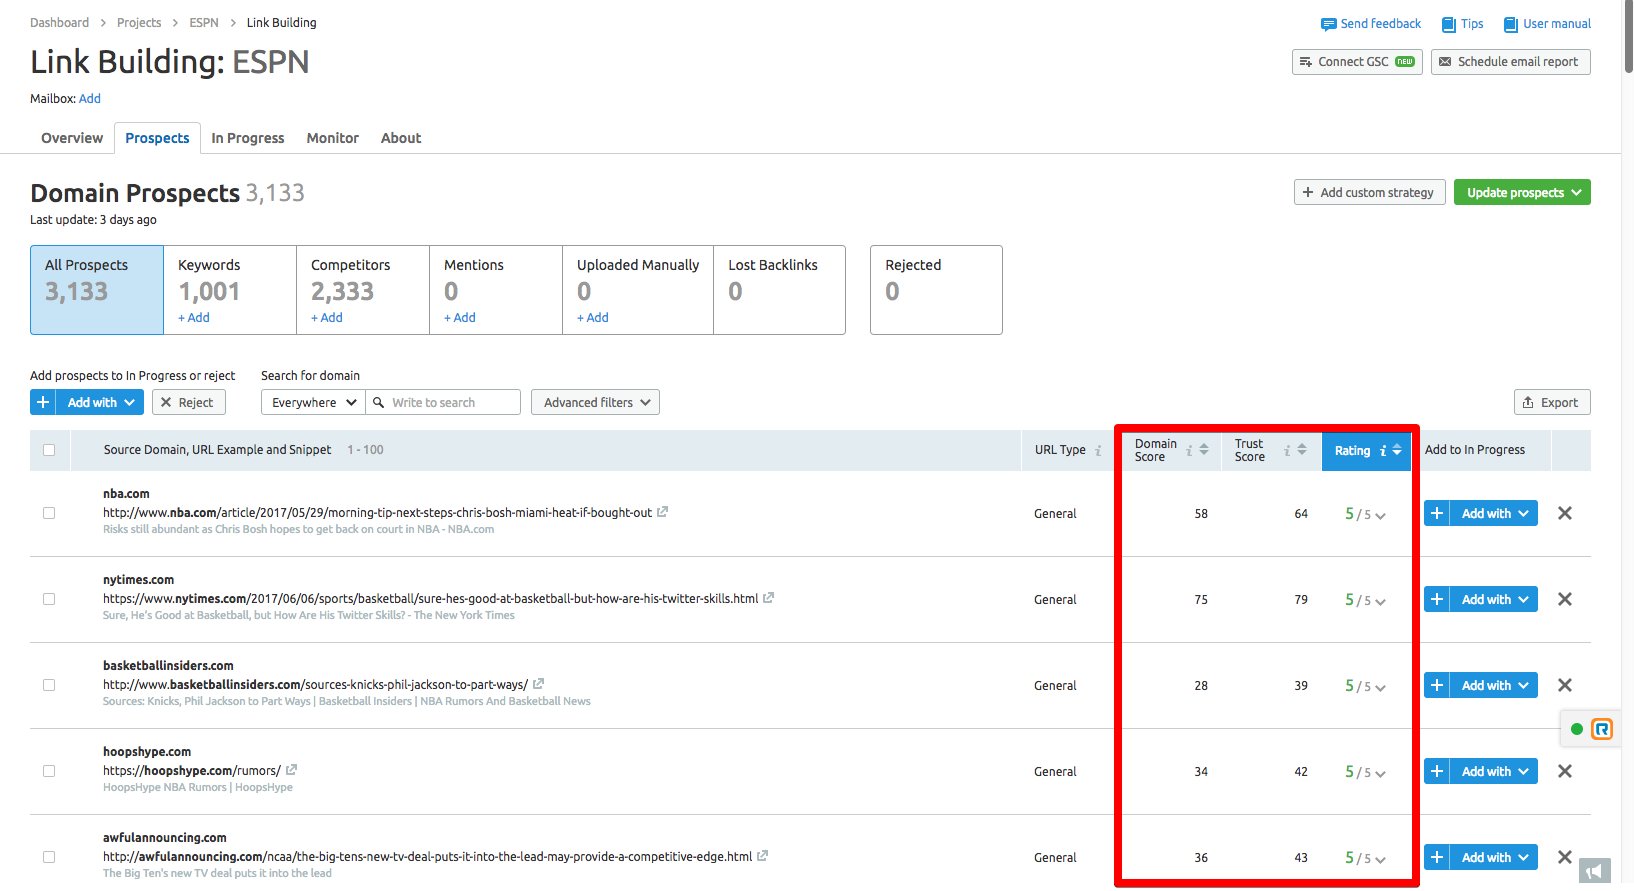Reject basketballinsiders.com prospect with X icon
This screenshot has height=891, width=1634.
point(1565,685)
